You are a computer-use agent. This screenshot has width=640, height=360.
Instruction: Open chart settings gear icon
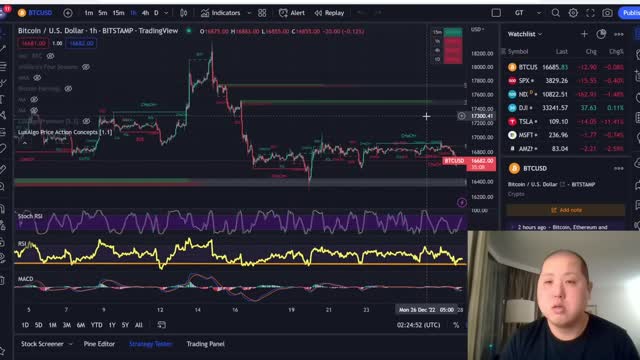coord(573,13)
